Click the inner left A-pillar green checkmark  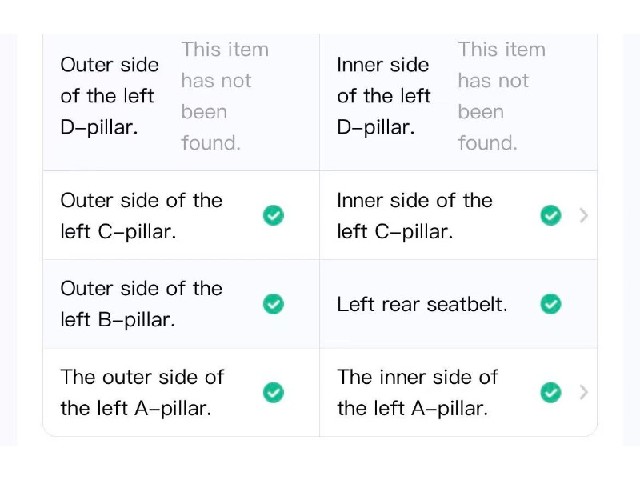click(551, 392)
